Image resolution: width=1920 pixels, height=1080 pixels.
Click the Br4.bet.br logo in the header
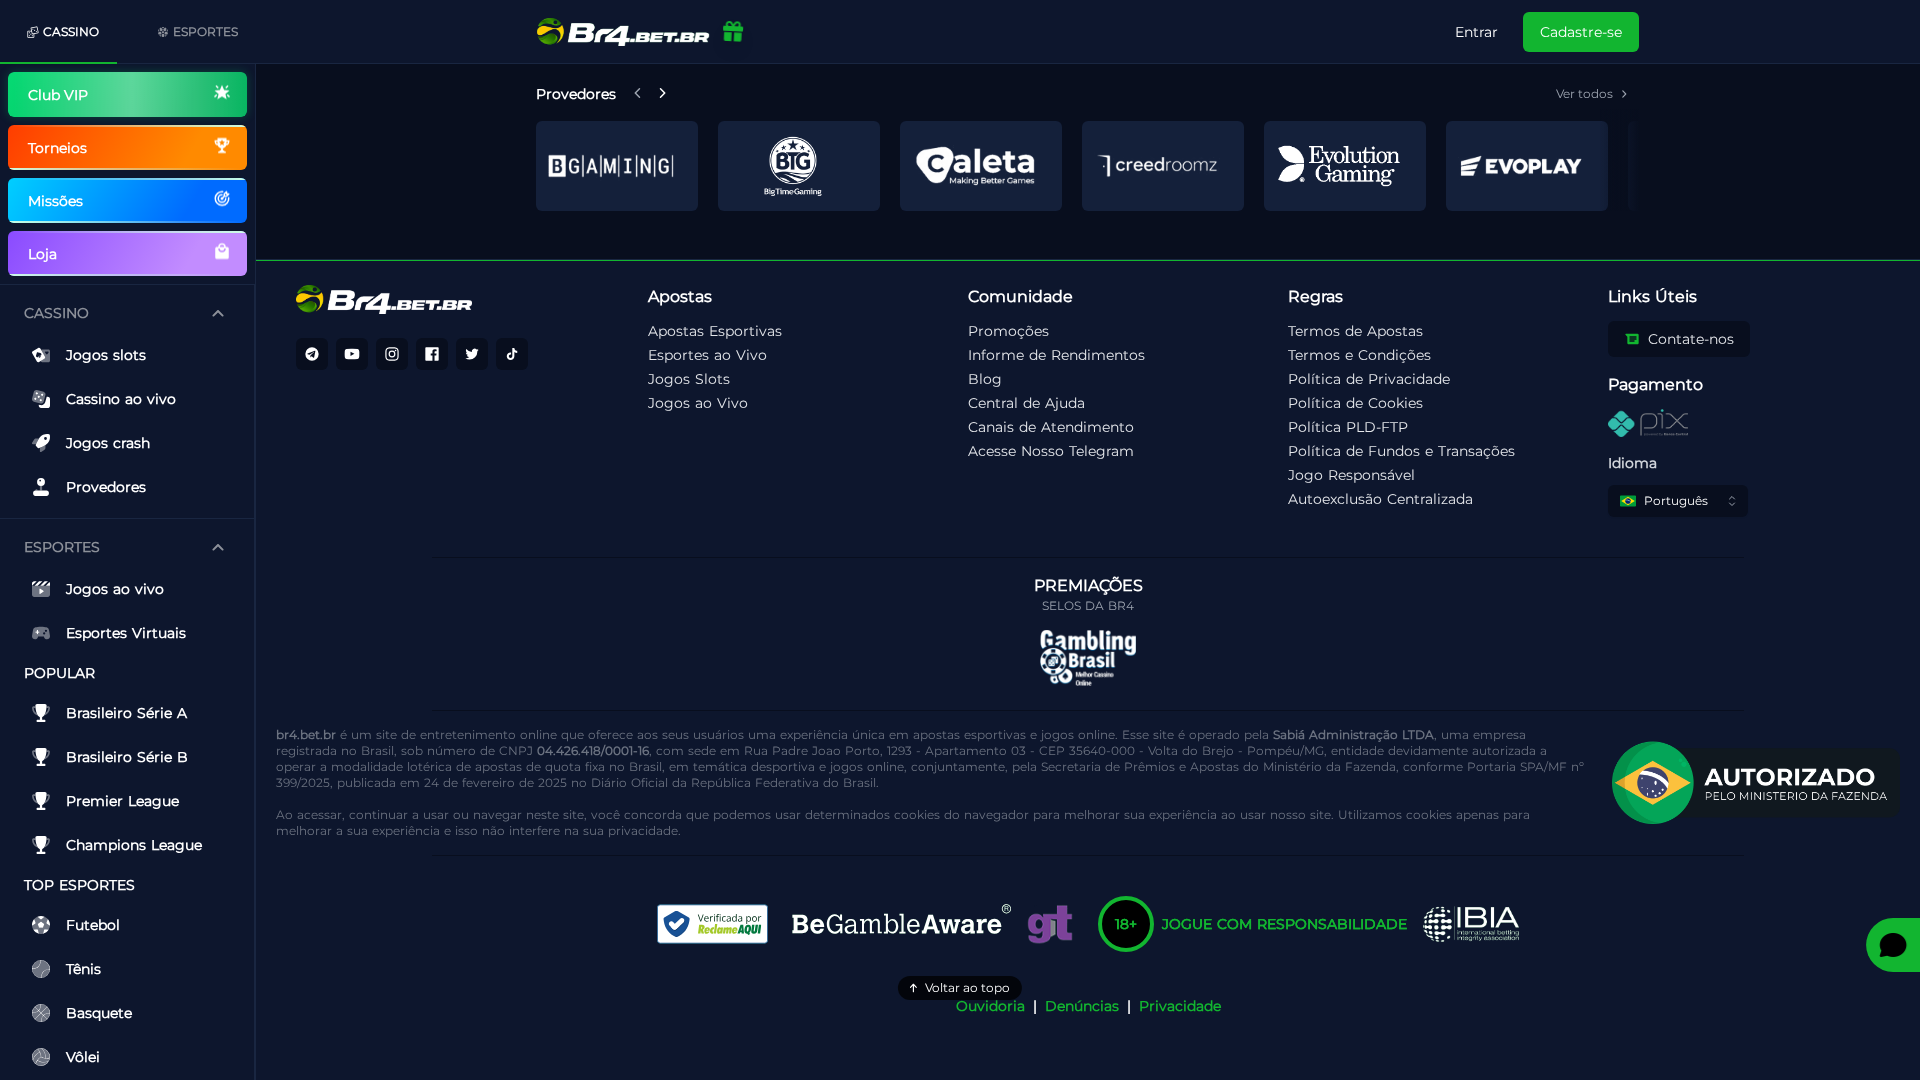pos(623,32)
